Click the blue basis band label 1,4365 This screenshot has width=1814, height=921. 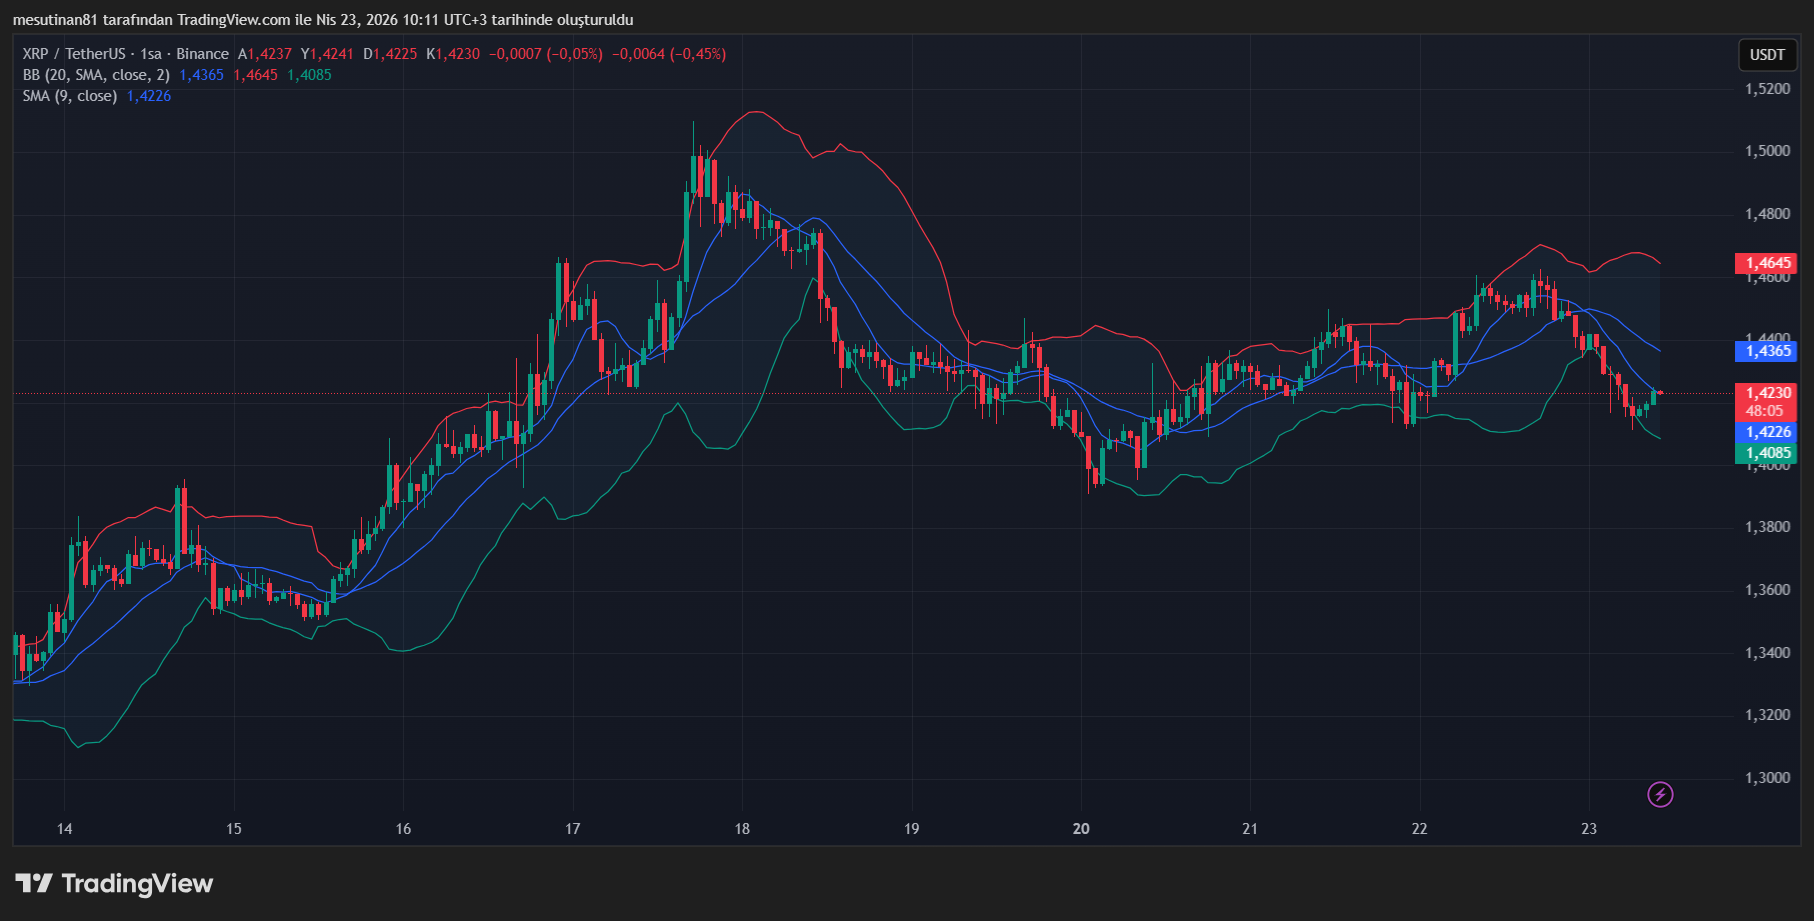[x=1766, y=351]
